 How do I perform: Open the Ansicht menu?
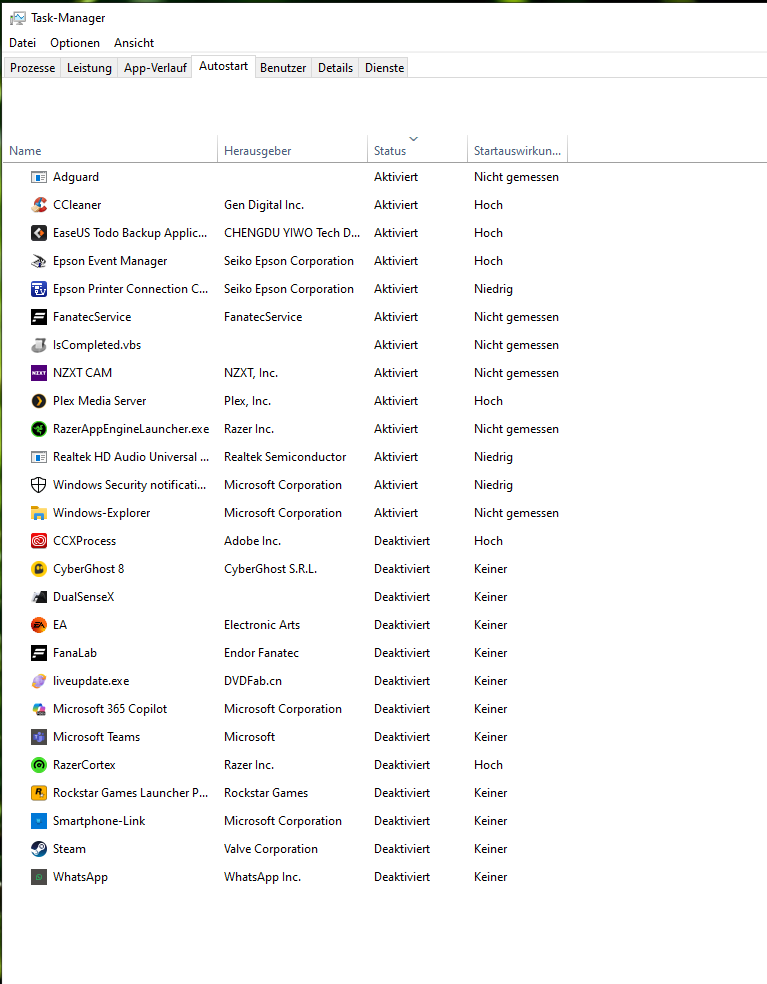(x=134, y=43)
